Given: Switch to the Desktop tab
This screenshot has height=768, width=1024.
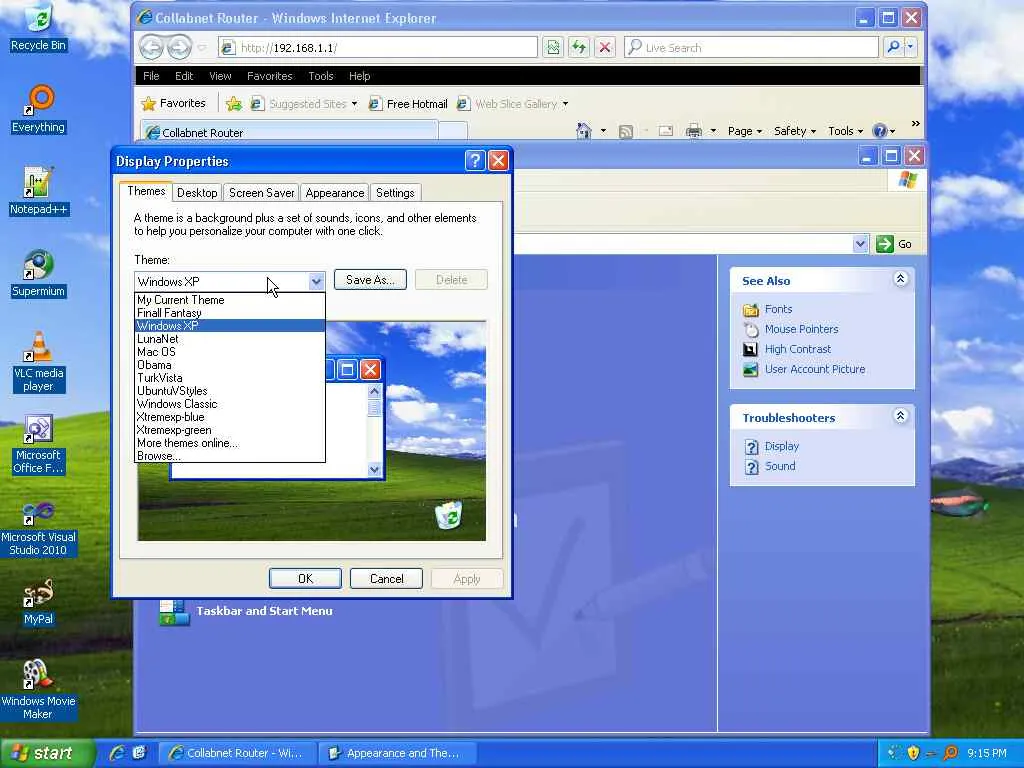Looking at the screenshot, I should (197, 193).
